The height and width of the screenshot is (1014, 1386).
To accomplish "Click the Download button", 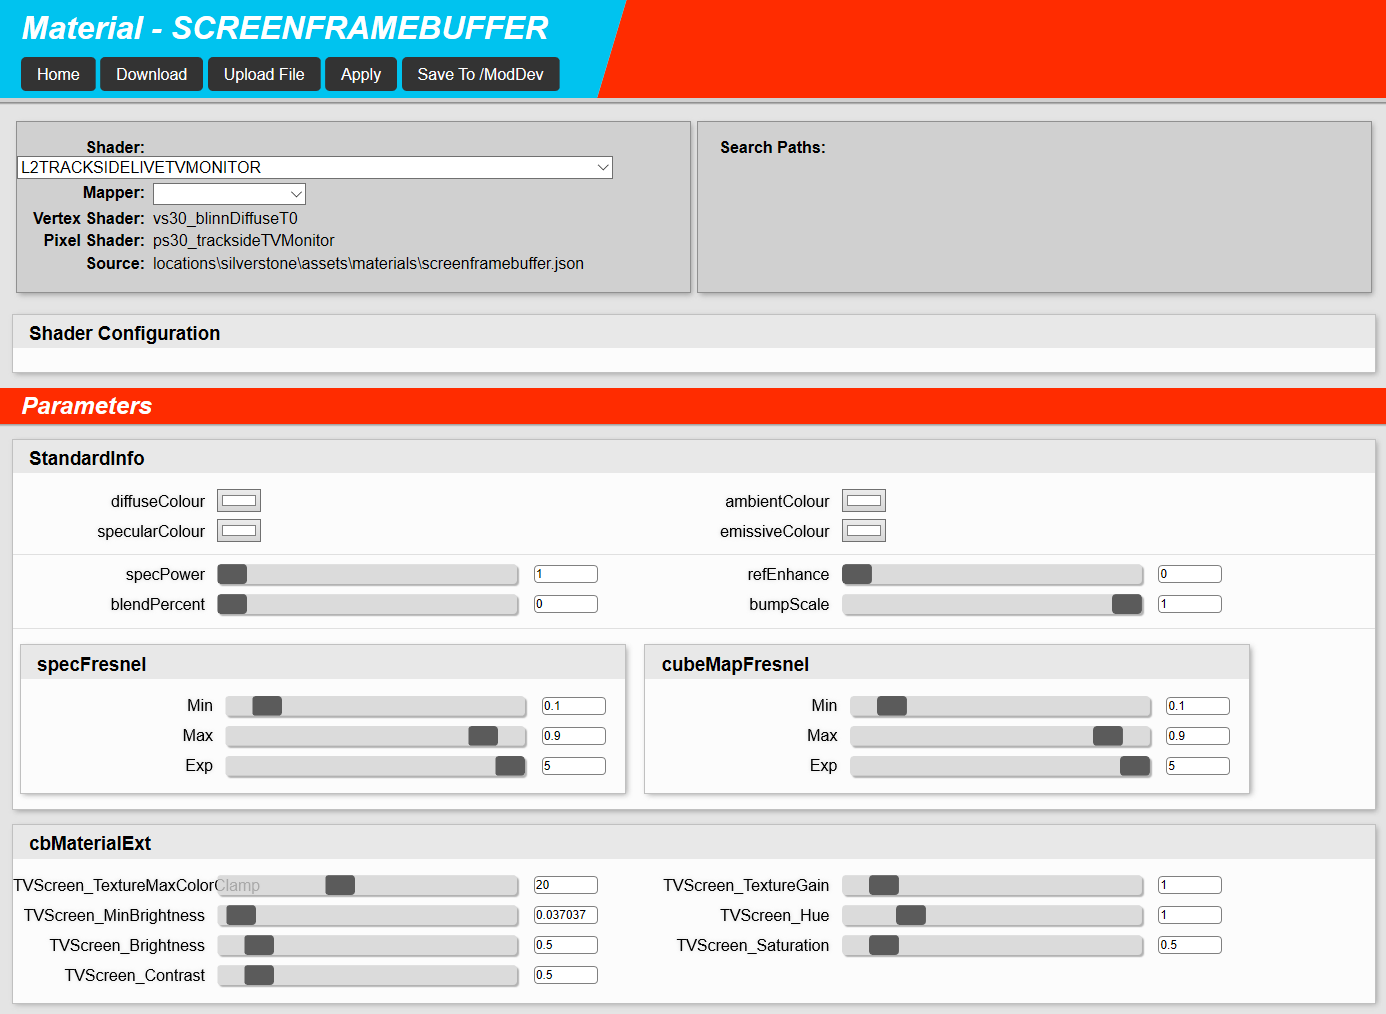I will pyautogui.click(x=151, y=74).
